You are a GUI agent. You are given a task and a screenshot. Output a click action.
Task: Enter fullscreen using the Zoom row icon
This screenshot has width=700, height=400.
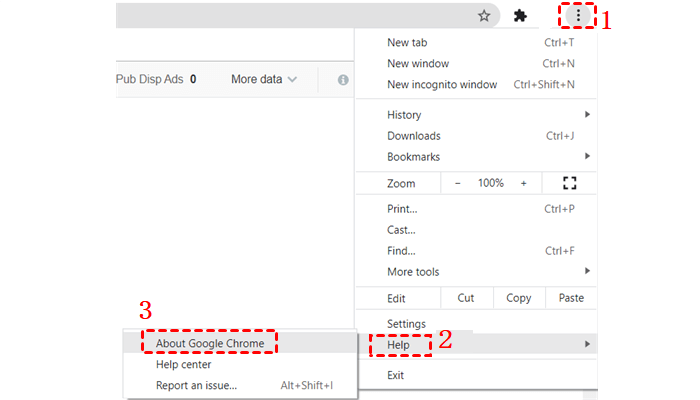tap(570, 183)
